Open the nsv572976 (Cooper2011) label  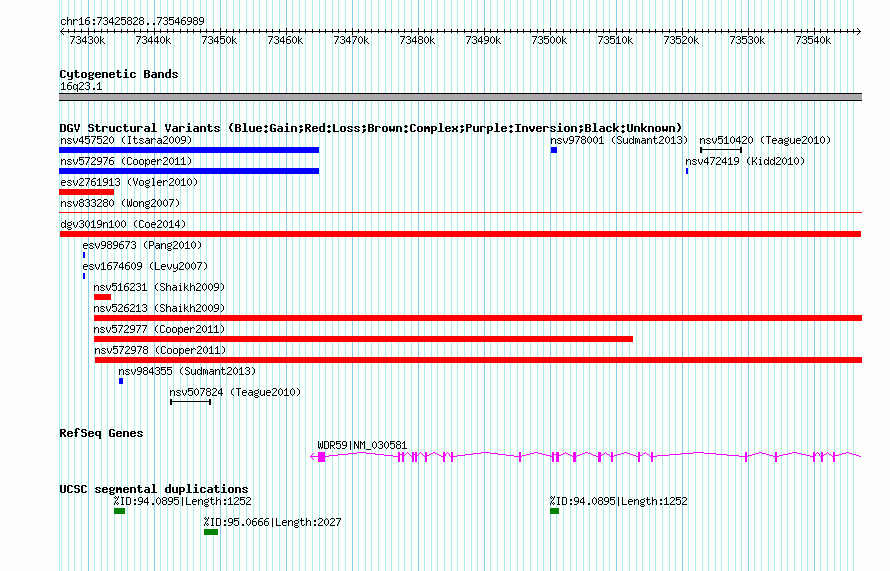[126, 161]
